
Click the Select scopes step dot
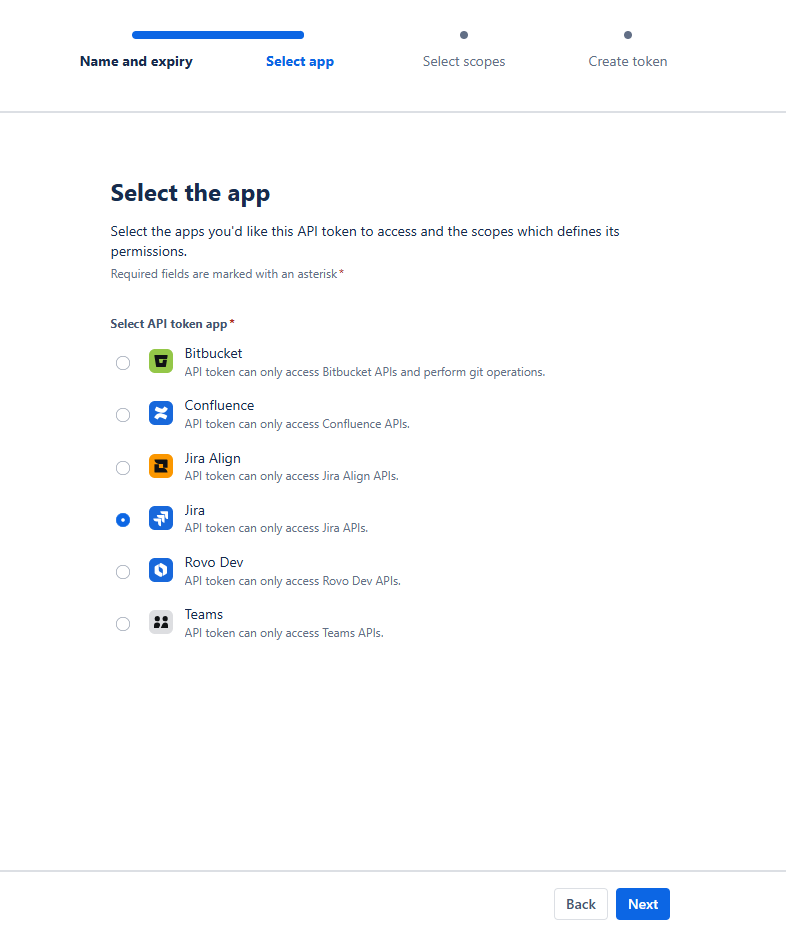click(x=464, y=35)
